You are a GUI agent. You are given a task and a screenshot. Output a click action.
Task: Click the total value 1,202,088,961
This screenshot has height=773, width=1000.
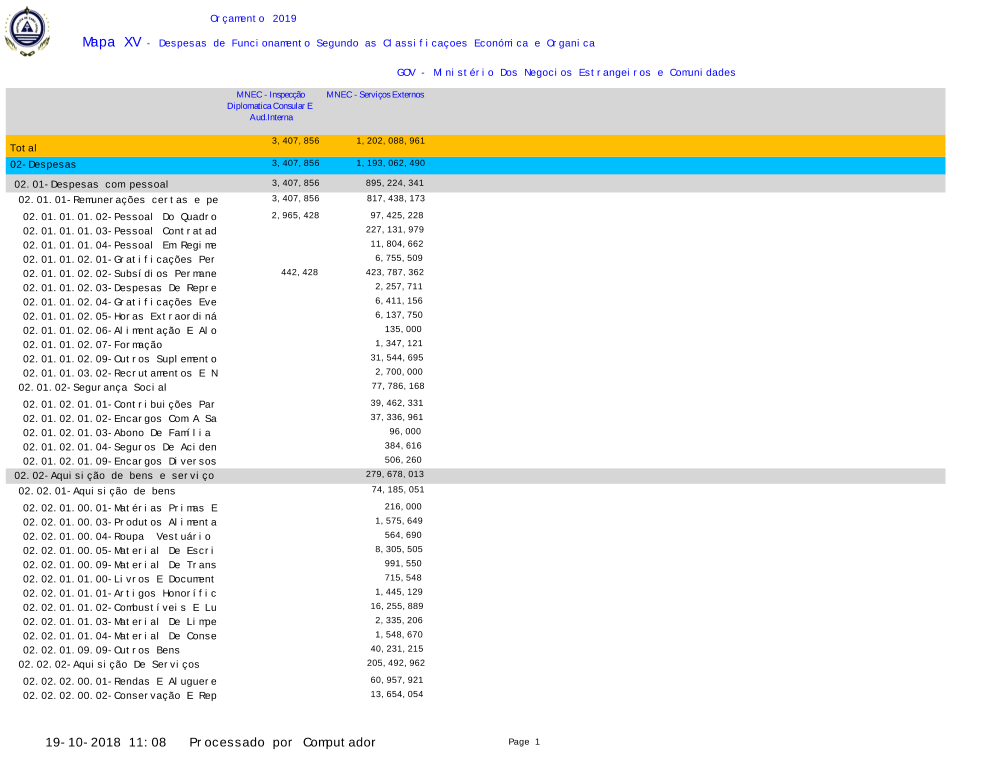[x=390, y=141]
